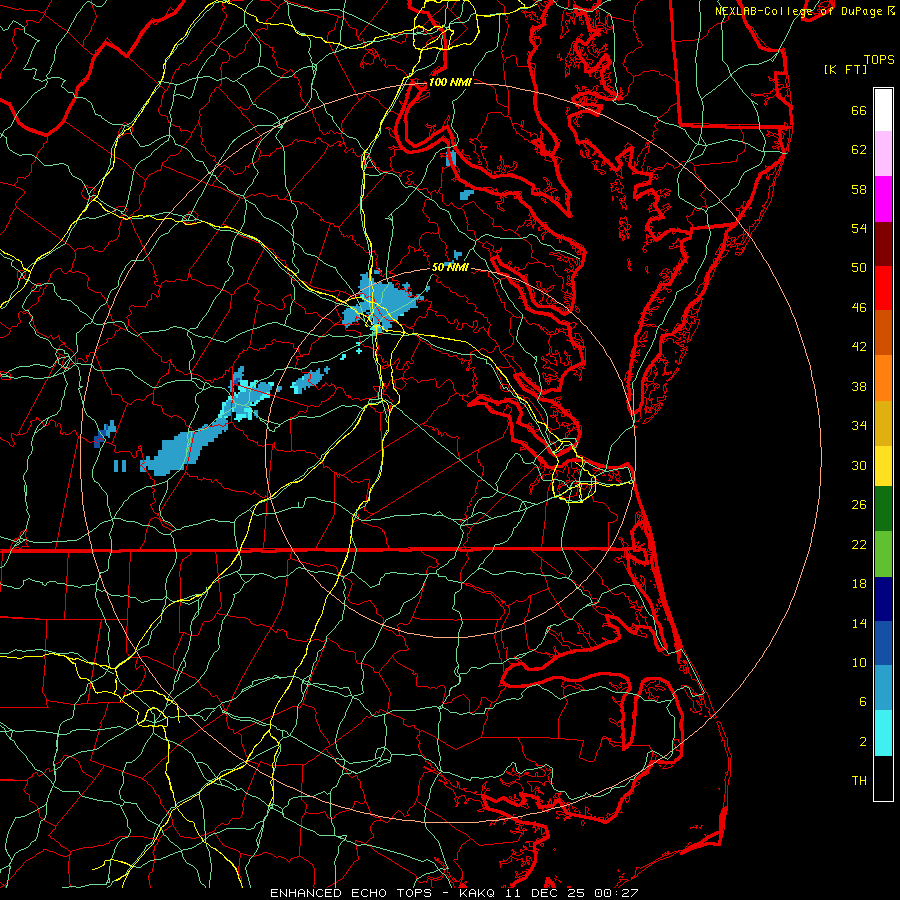The width and height of the screenshot is (900, 900).
Task: Select the dark maroon legend swatch
Action: [883, 244]
